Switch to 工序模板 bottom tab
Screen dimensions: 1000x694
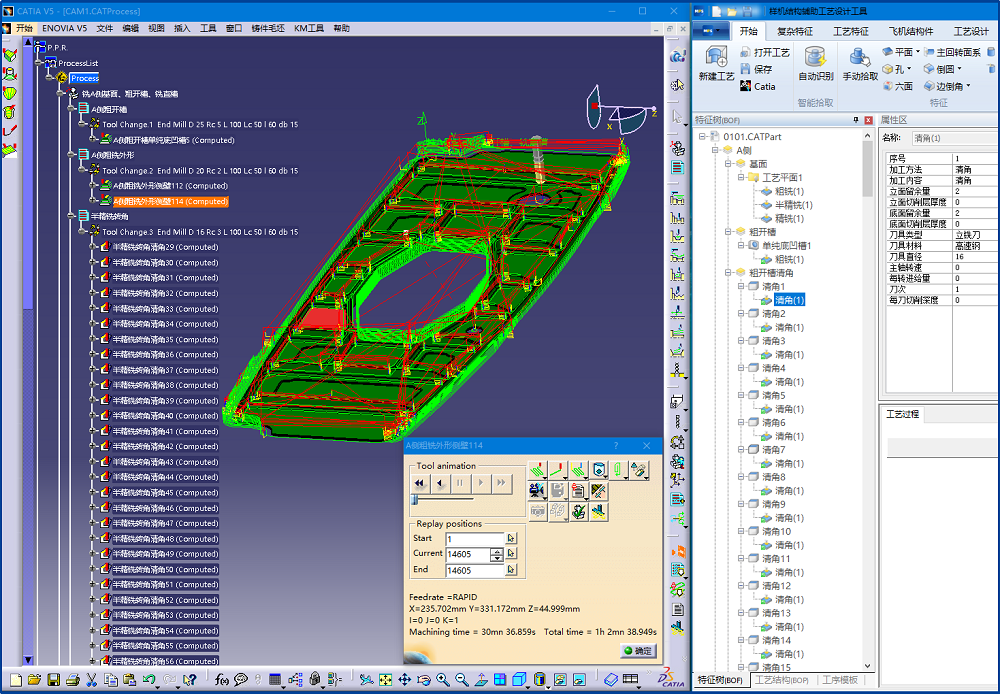coord(840,680)
